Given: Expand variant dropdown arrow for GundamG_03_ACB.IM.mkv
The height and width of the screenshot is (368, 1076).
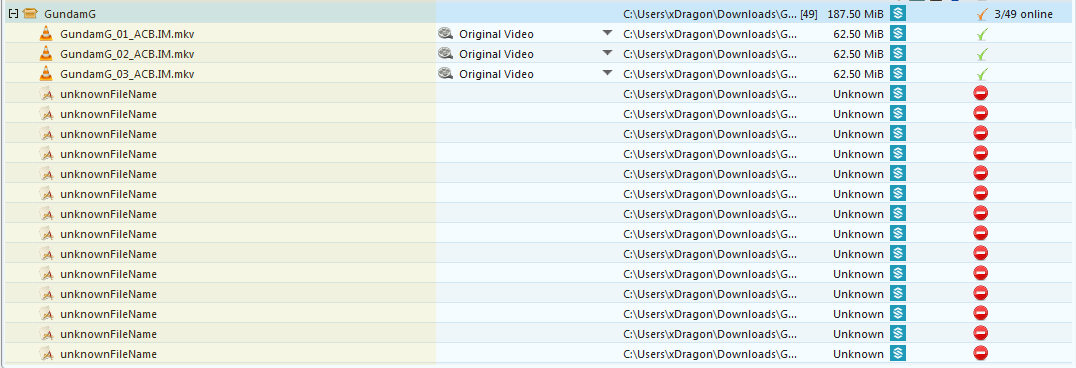Looking at the screenshot, I should tap(607, 73).
